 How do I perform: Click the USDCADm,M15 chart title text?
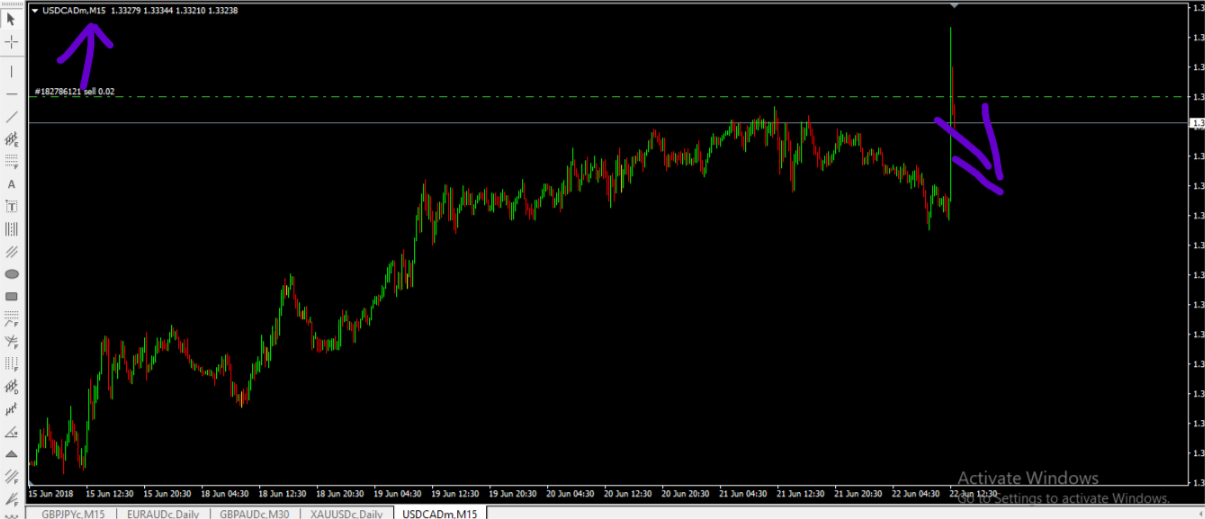[x=74, y=10]
